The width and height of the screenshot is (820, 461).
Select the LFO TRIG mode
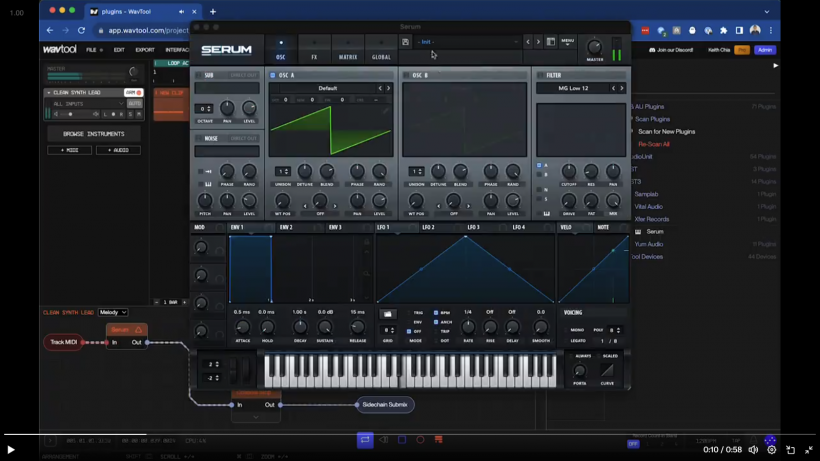point(408,313)
